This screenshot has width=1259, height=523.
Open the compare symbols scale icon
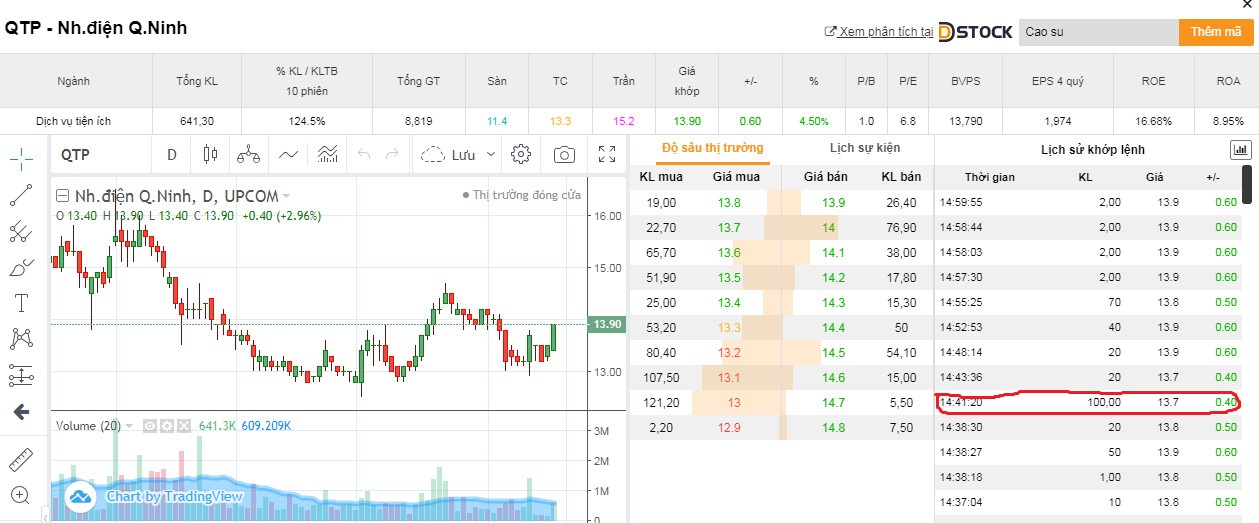[x=248, y=155]
